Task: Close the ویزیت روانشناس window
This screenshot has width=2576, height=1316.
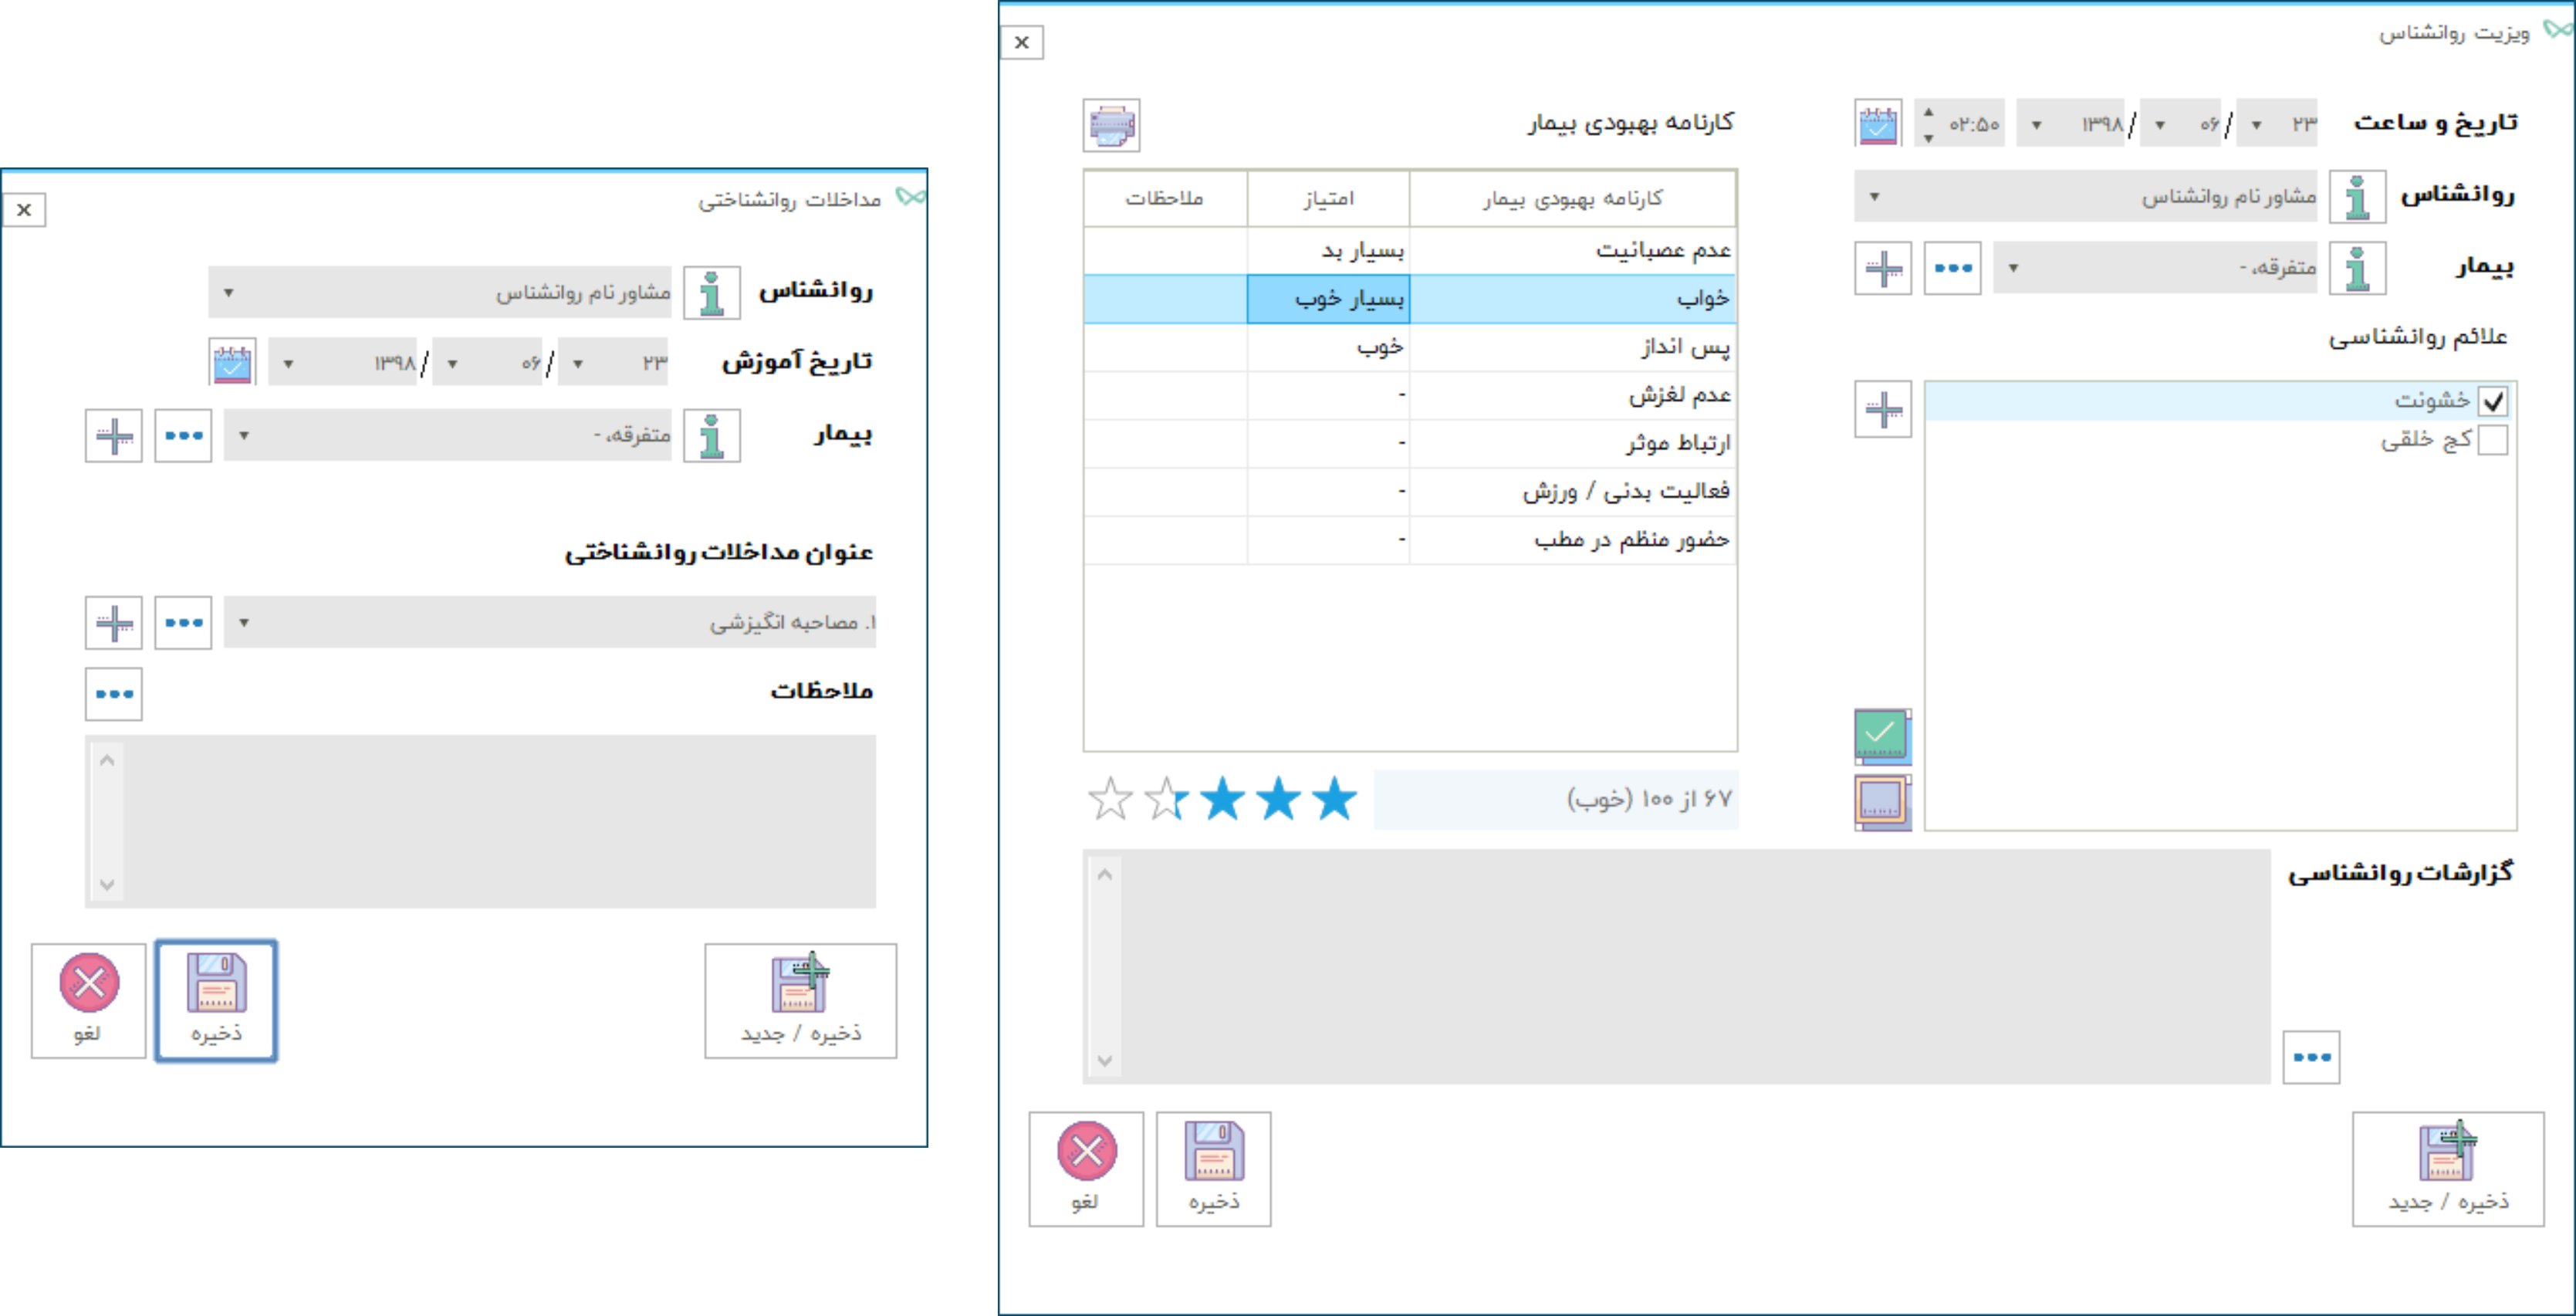Action: tap(1022, 42)
